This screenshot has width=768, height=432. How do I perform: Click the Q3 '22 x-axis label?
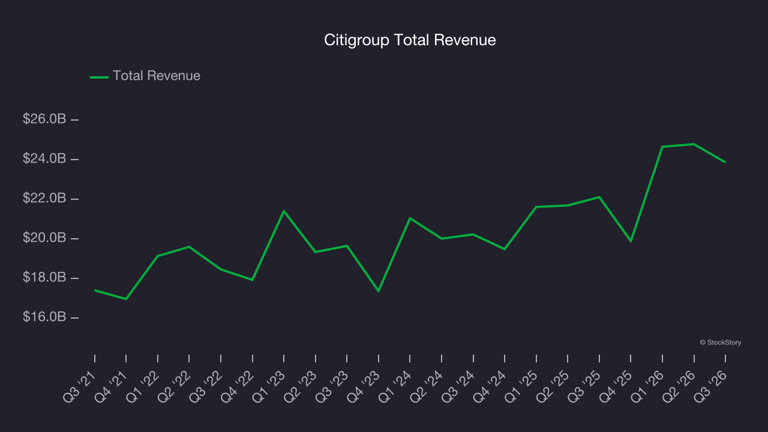[206, 387]
